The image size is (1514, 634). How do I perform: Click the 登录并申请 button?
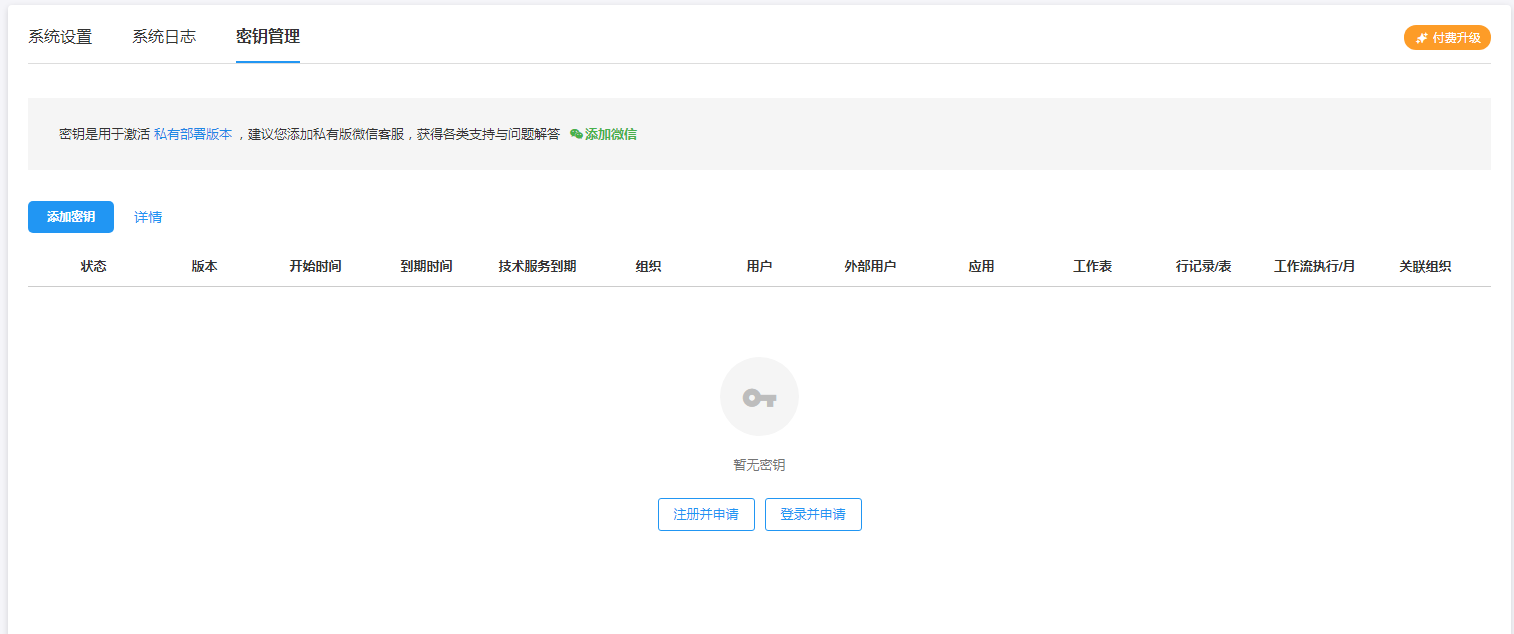(x=813, y=515)
